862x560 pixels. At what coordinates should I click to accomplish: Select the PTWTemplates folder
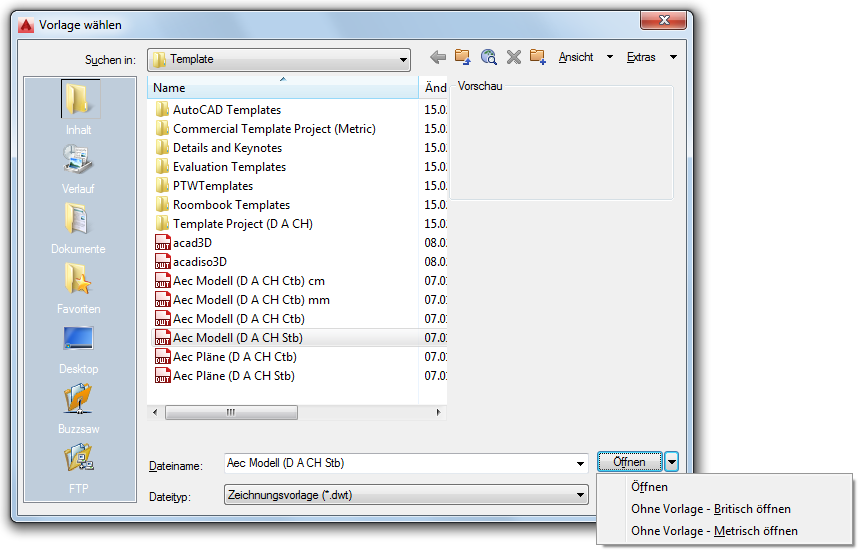click(x=204, y=186)
